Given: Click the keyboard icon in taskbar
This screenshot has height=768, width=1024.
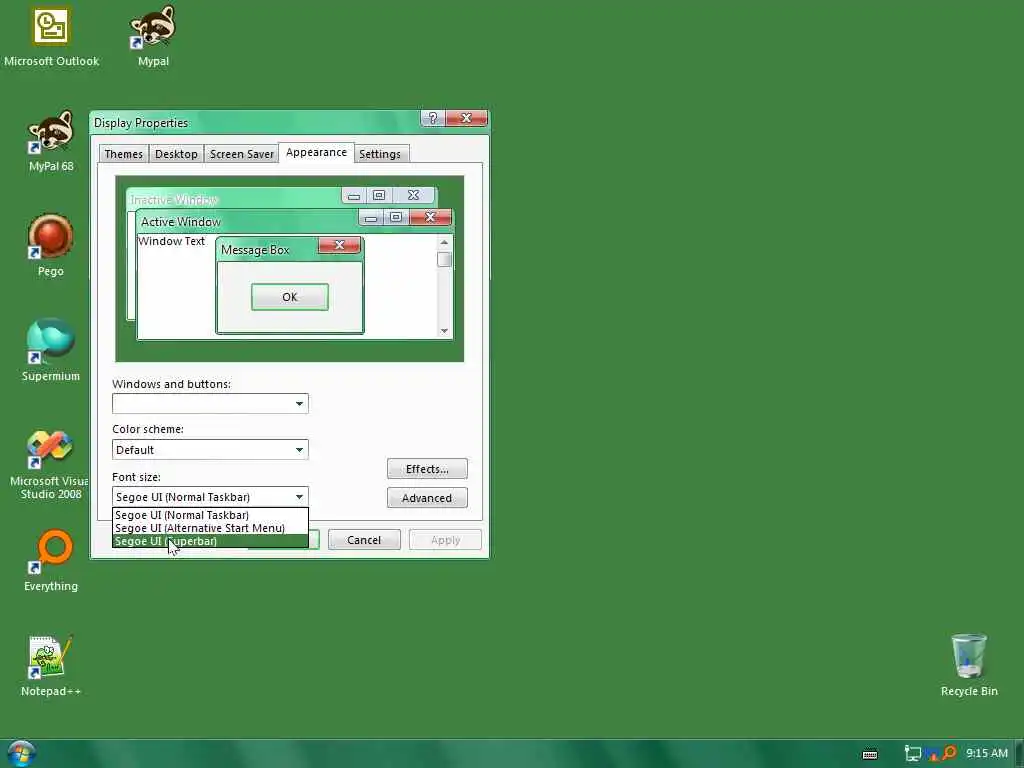Looking at the screenshot, I should click(x=869, y=754).
